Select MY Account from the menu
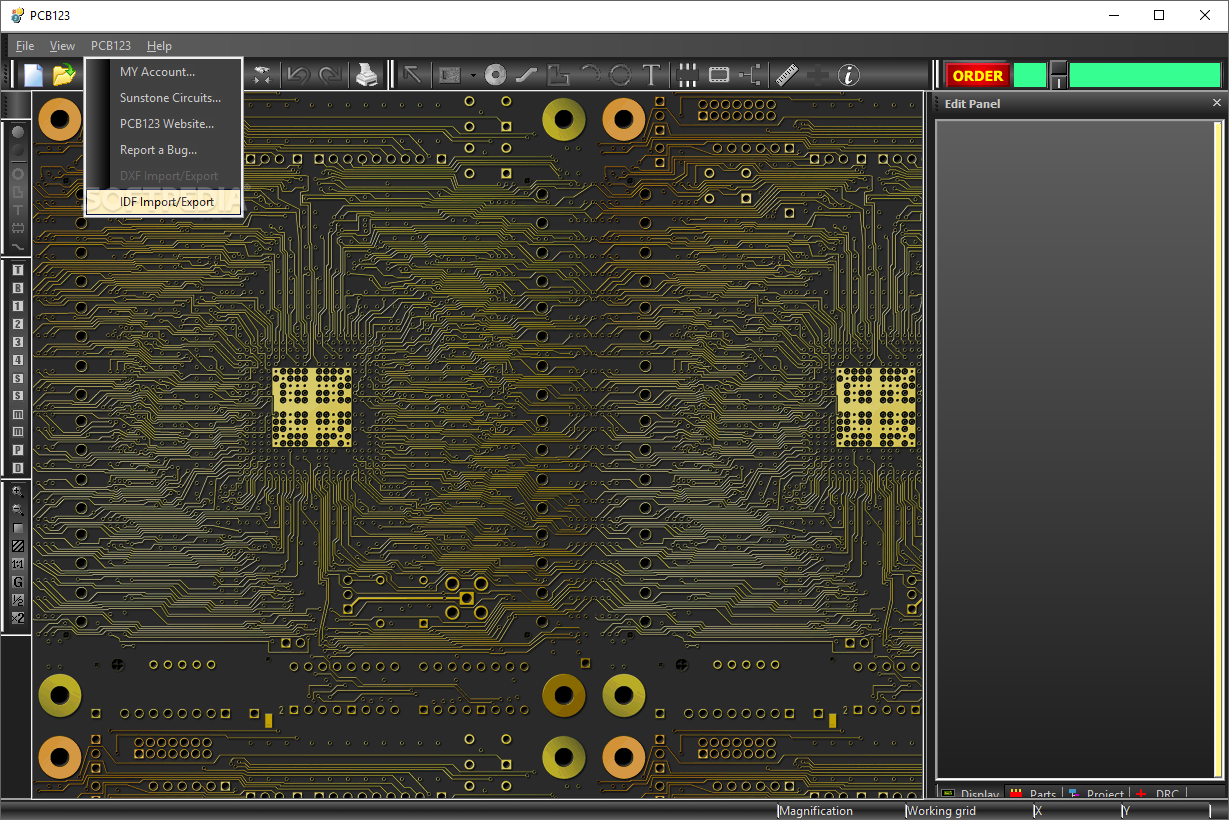The width and height of the screenshot is (1229, 820). click(x=157, y=72)
